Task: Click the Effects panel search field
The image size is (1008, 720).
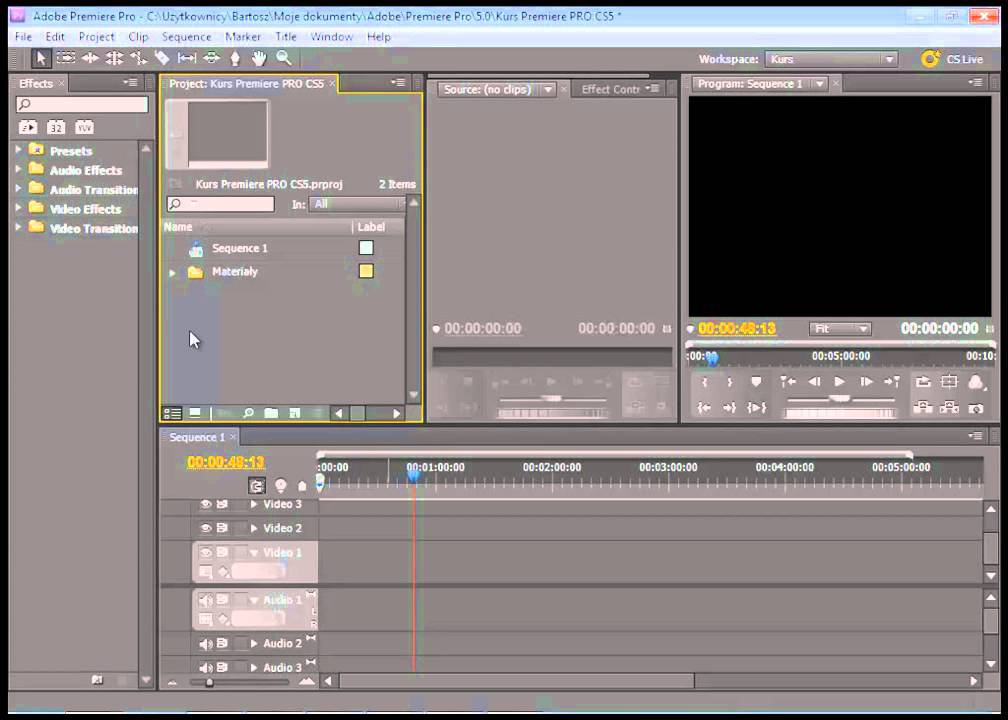Action: point(82,104)
